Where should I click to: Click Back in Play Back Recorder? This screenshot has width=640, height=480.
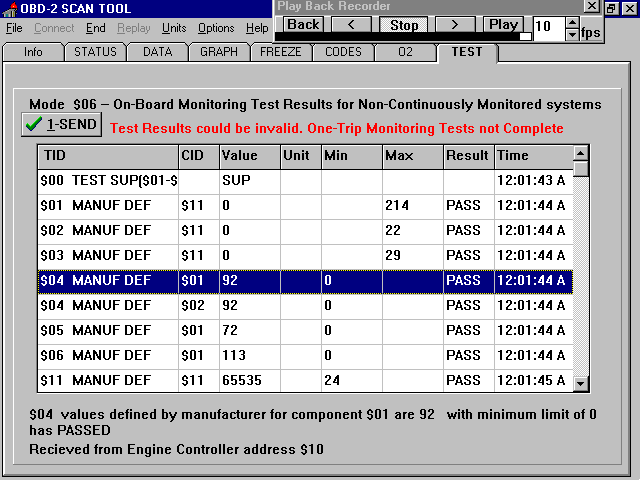[303, 24]
